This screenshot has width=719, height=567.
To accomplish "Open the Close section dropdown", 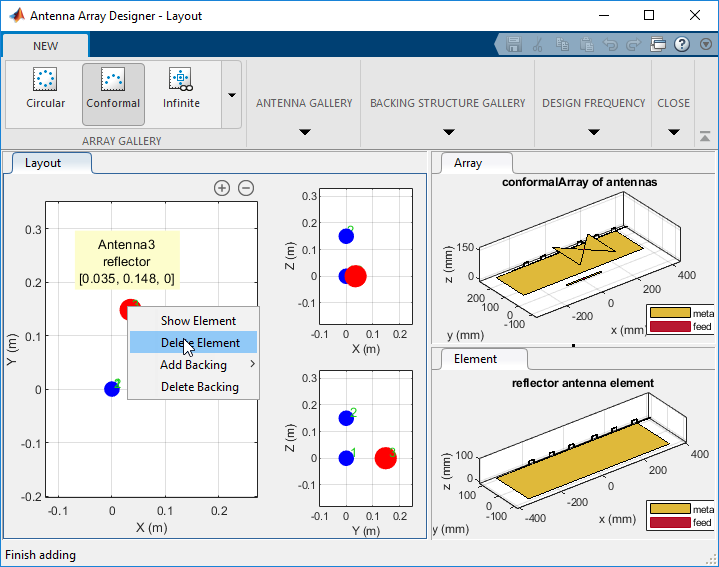I will tap(674, 132).
